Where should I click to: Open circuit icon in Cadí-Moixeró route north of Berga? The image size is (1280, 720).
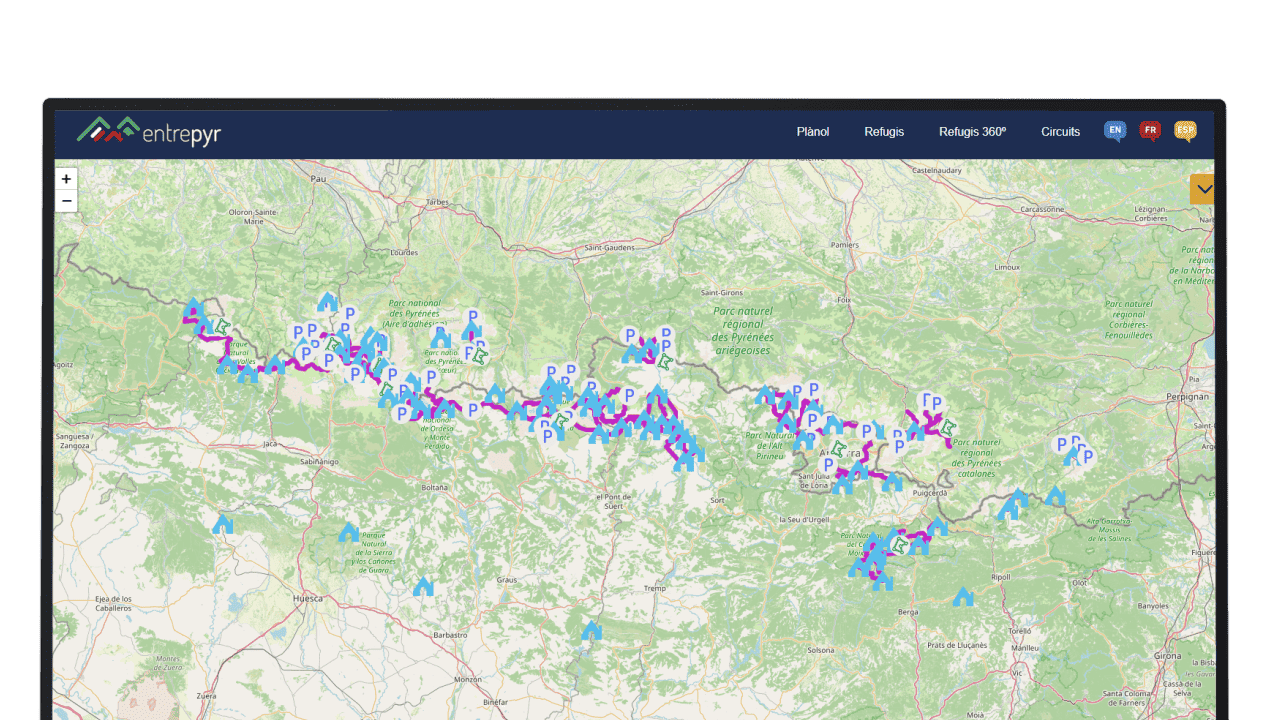click(x=901, y=545)
